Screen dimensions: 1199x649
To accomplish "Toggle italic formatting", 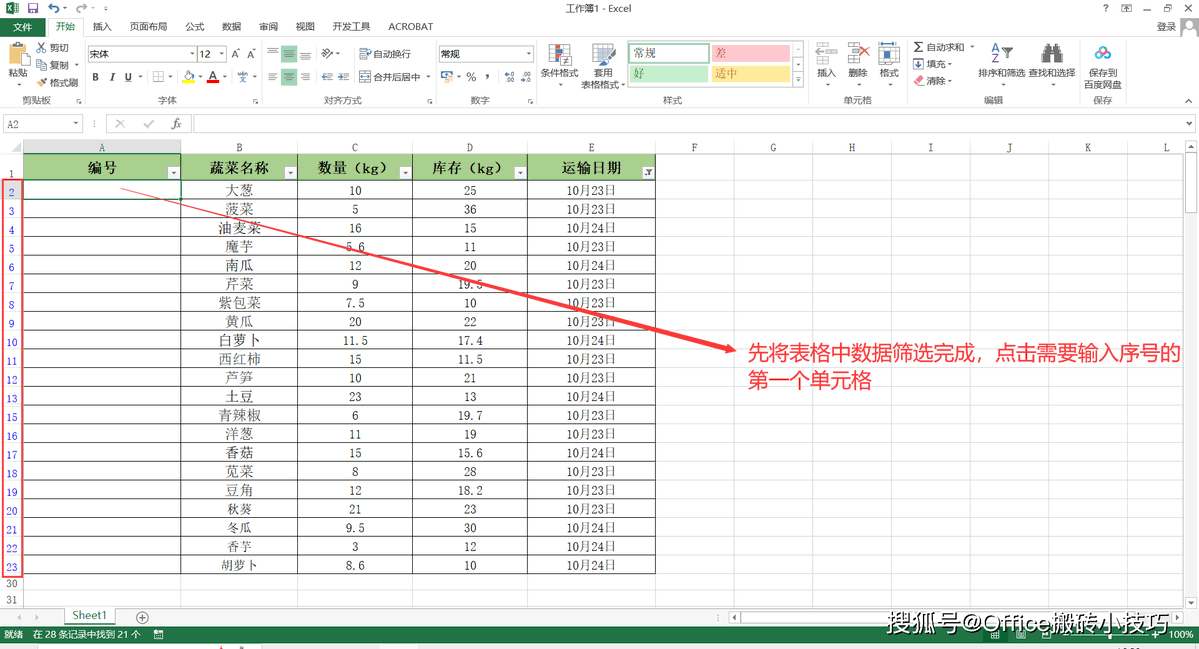I will coord(112,76).
